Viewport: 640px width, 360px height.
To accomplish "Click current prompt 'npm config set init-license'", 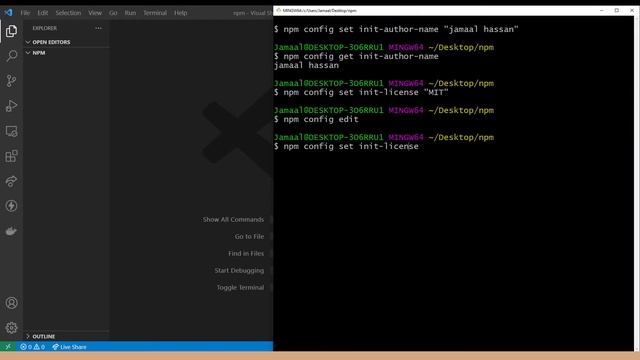I will pyautogui.click(x=347, y=146).
